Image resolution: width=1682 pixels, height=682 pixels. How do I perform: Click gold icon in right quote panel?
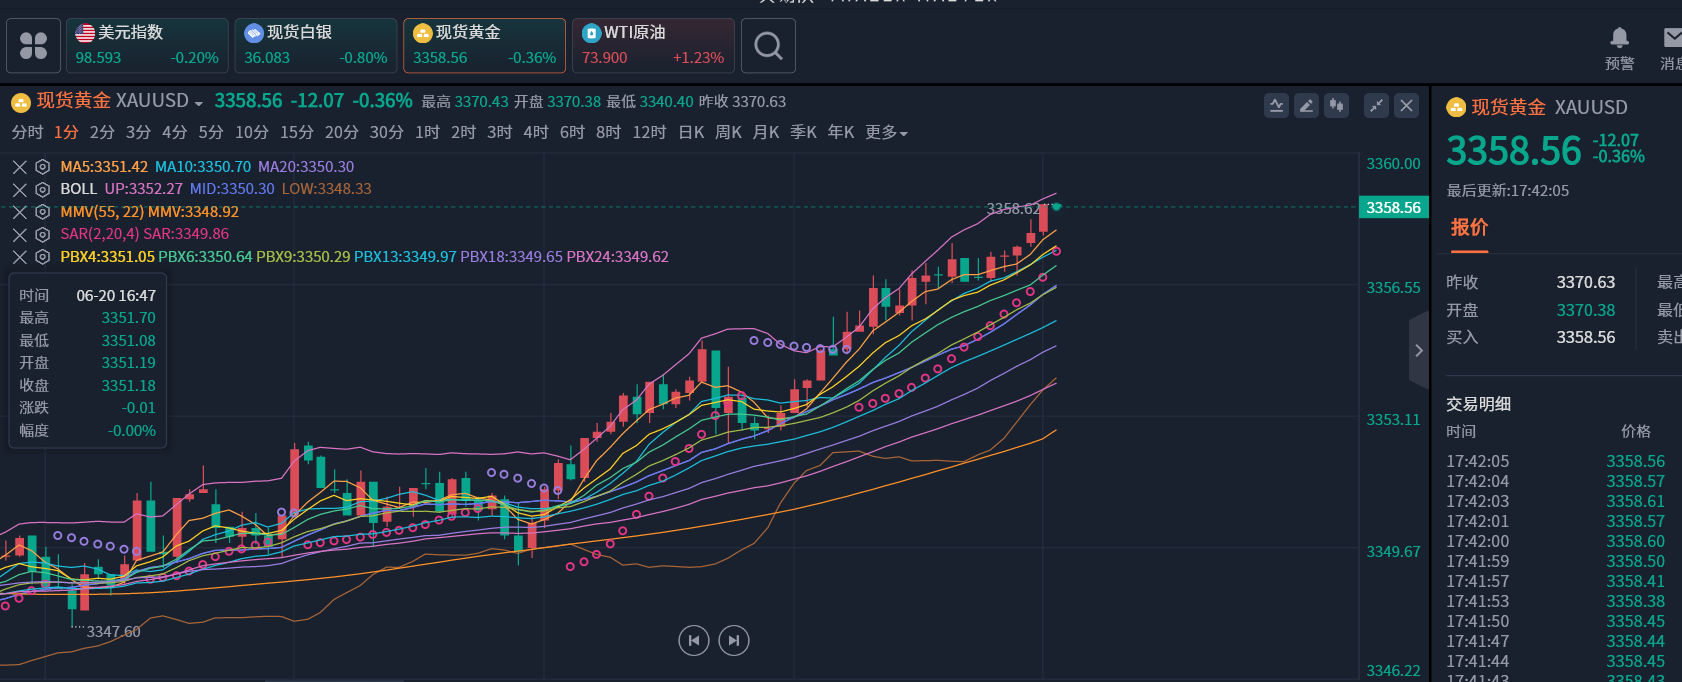point(1456,107)
